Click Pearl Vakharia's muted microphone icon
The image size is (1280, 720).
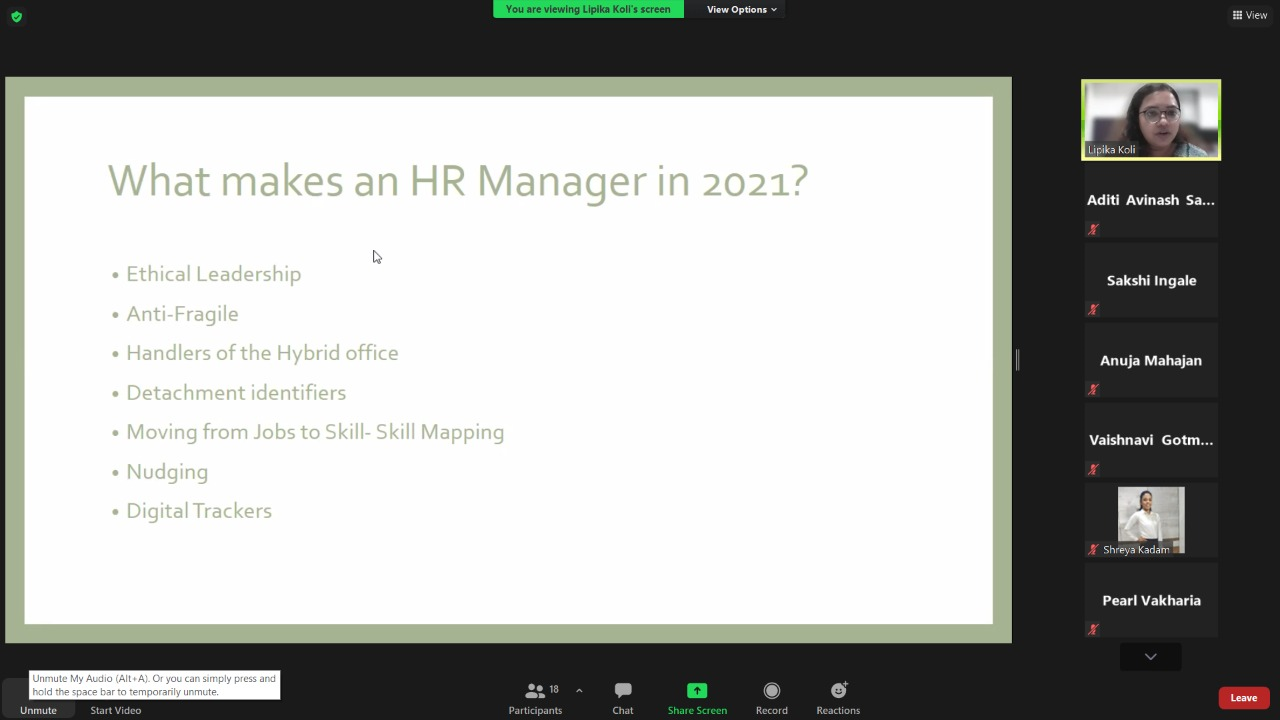point(1093,629)
